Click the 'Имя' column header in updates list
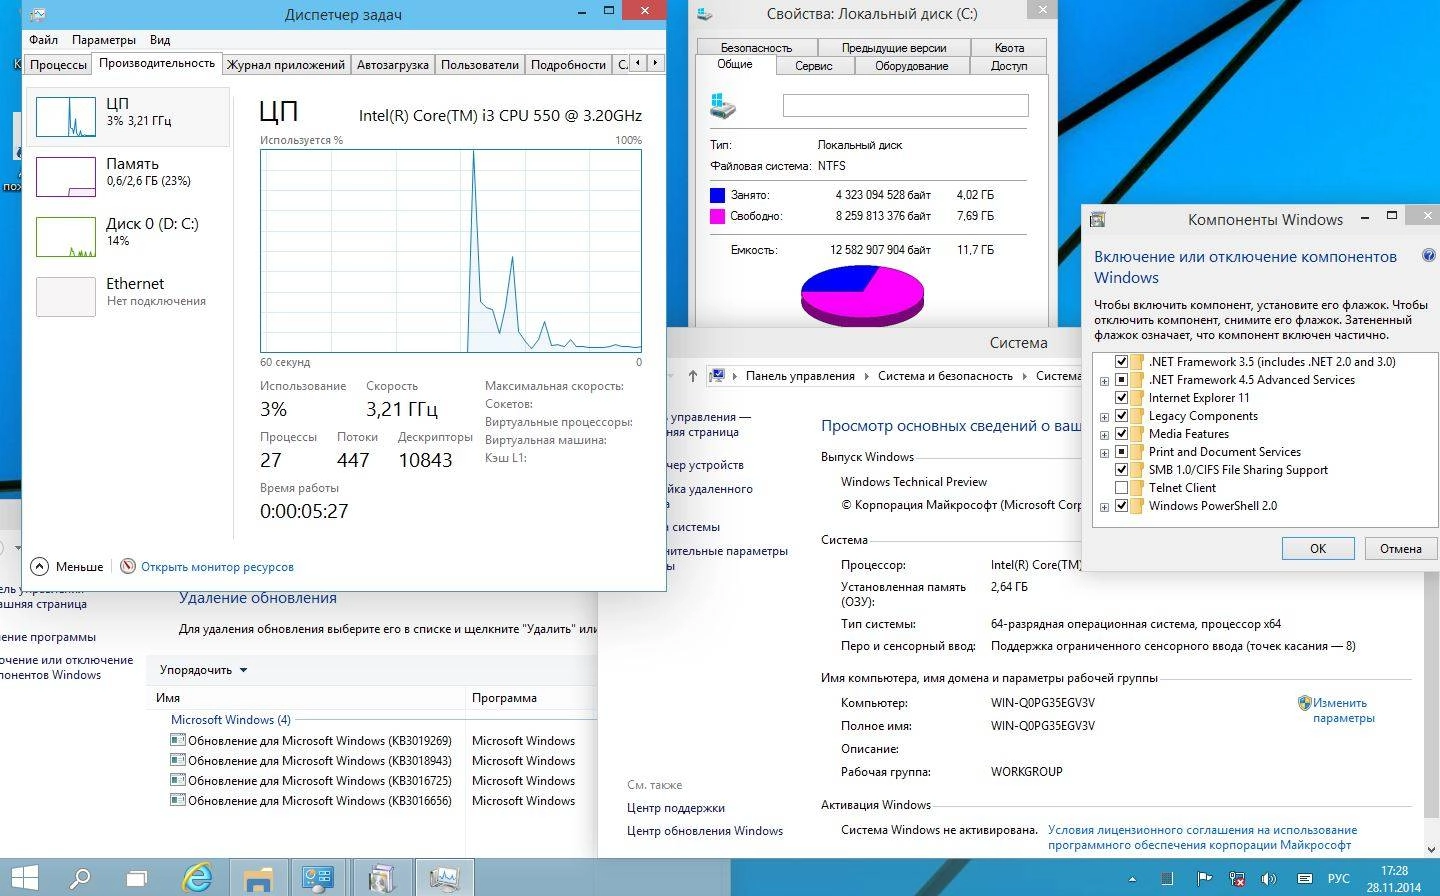The image size is (1440, 896). coord(308,698)
